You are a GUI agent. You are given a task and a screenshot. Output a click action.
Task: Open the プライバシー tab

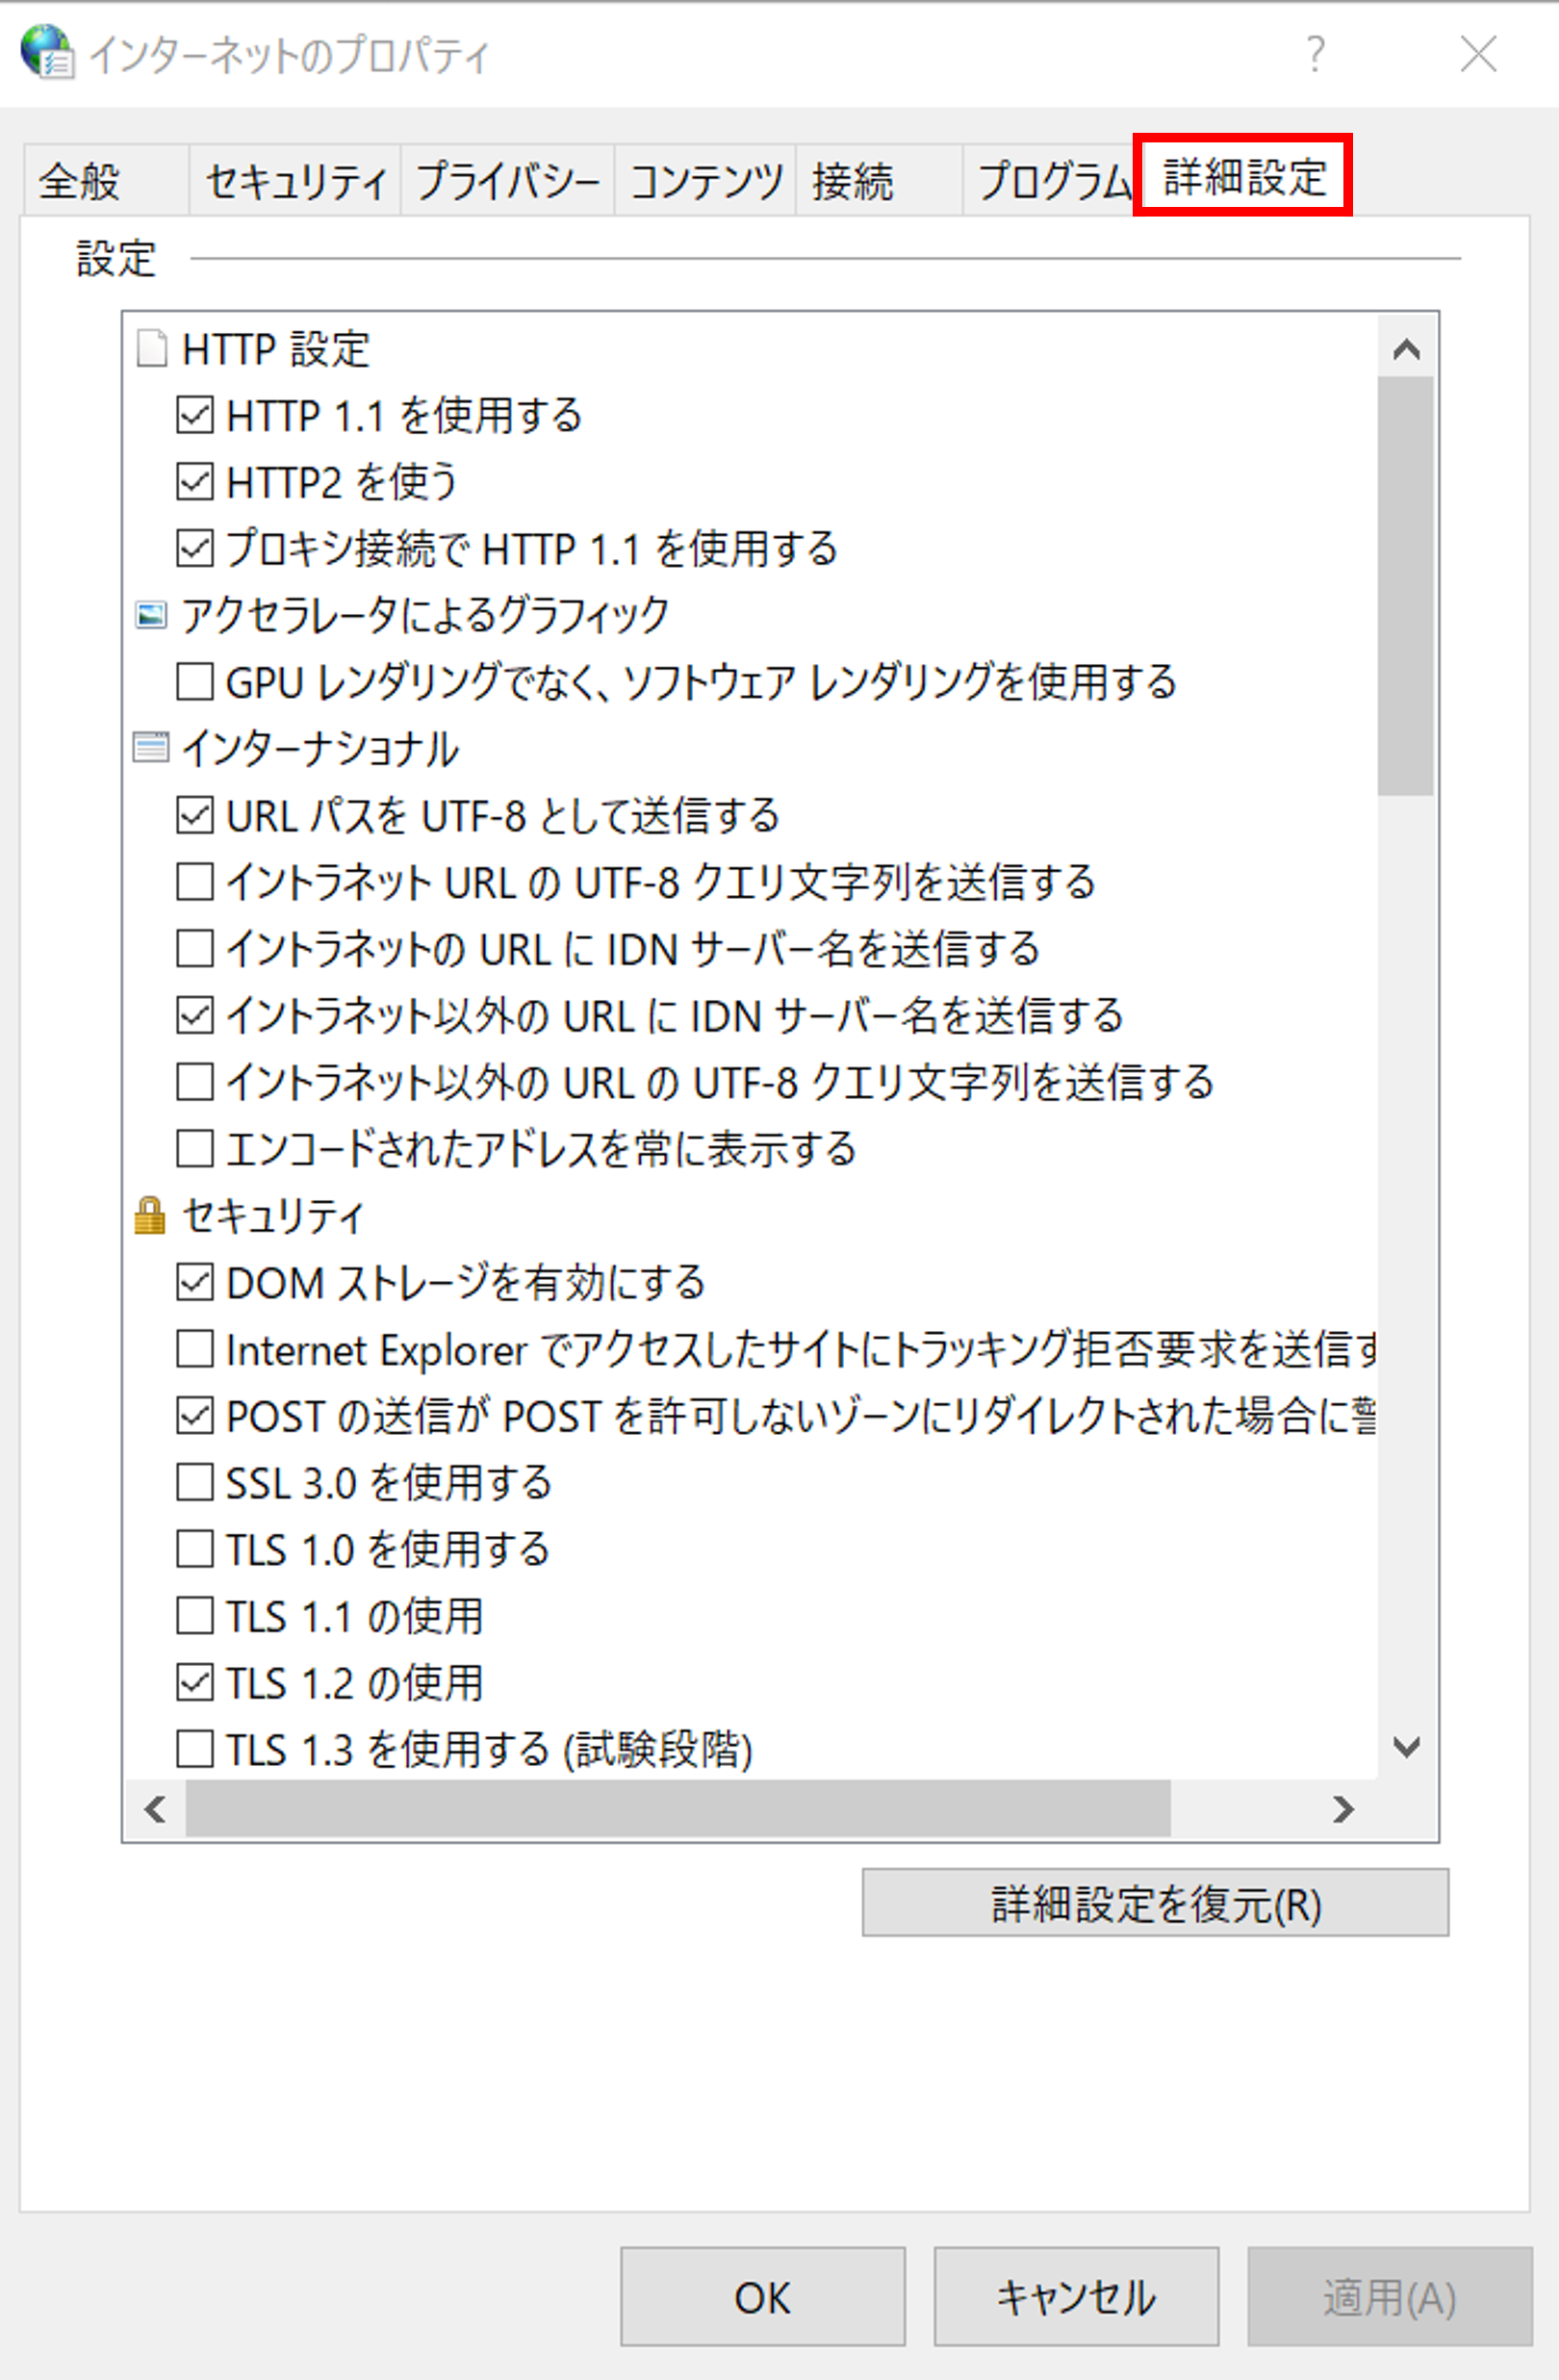507,181
